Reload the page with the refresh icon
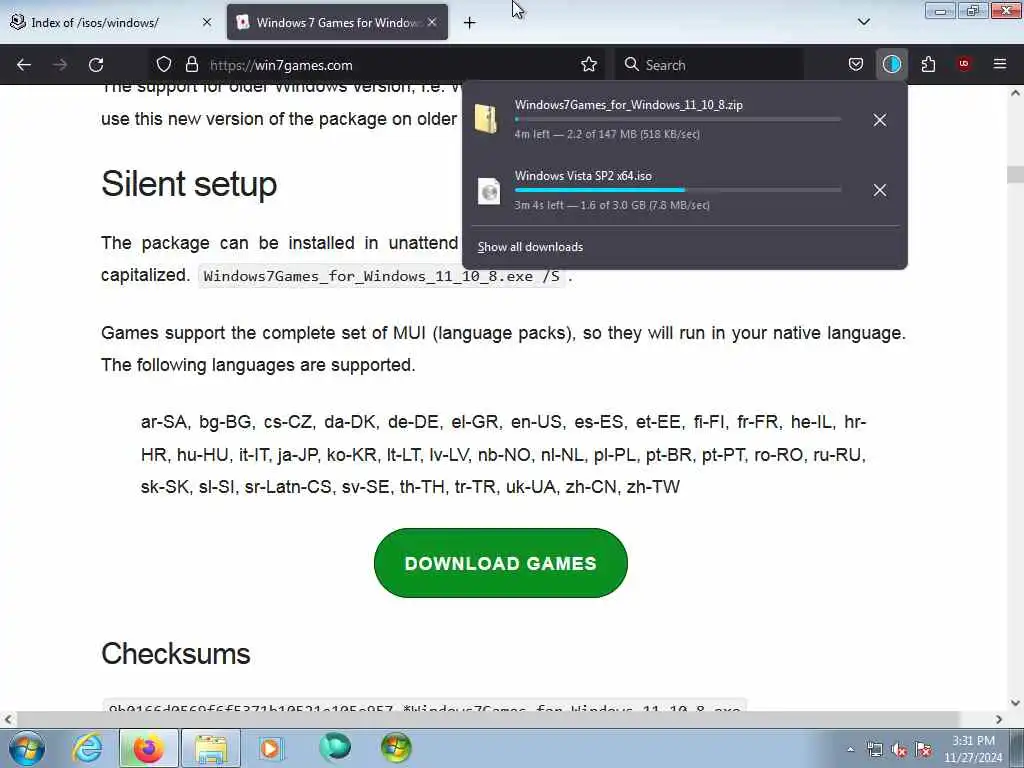Image resolution: width=1024 pixels, height=768 pixels. point(96,65)
